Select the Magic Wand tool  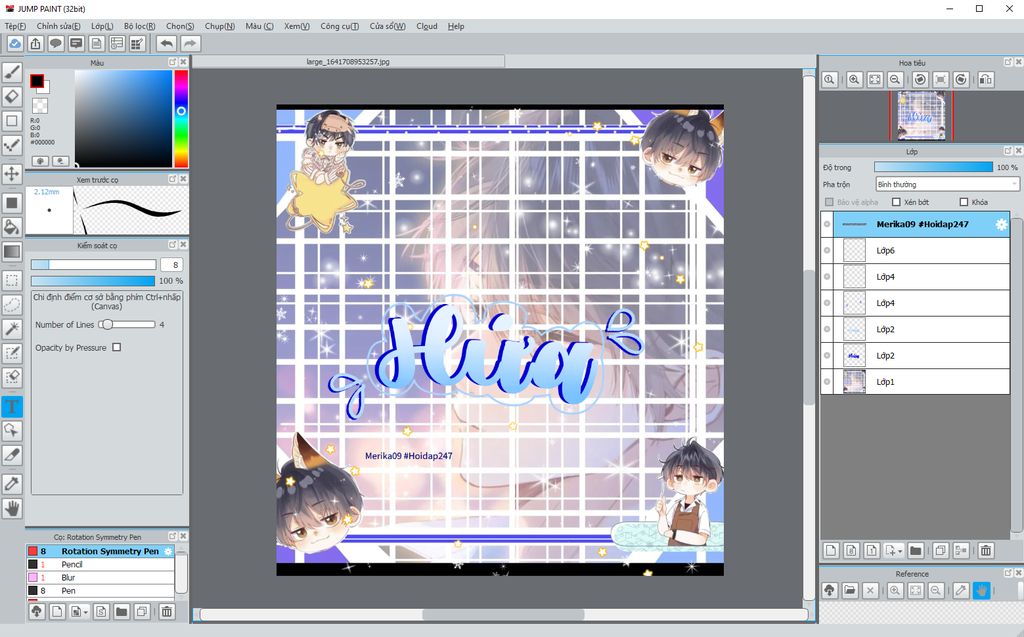point(12,329)
